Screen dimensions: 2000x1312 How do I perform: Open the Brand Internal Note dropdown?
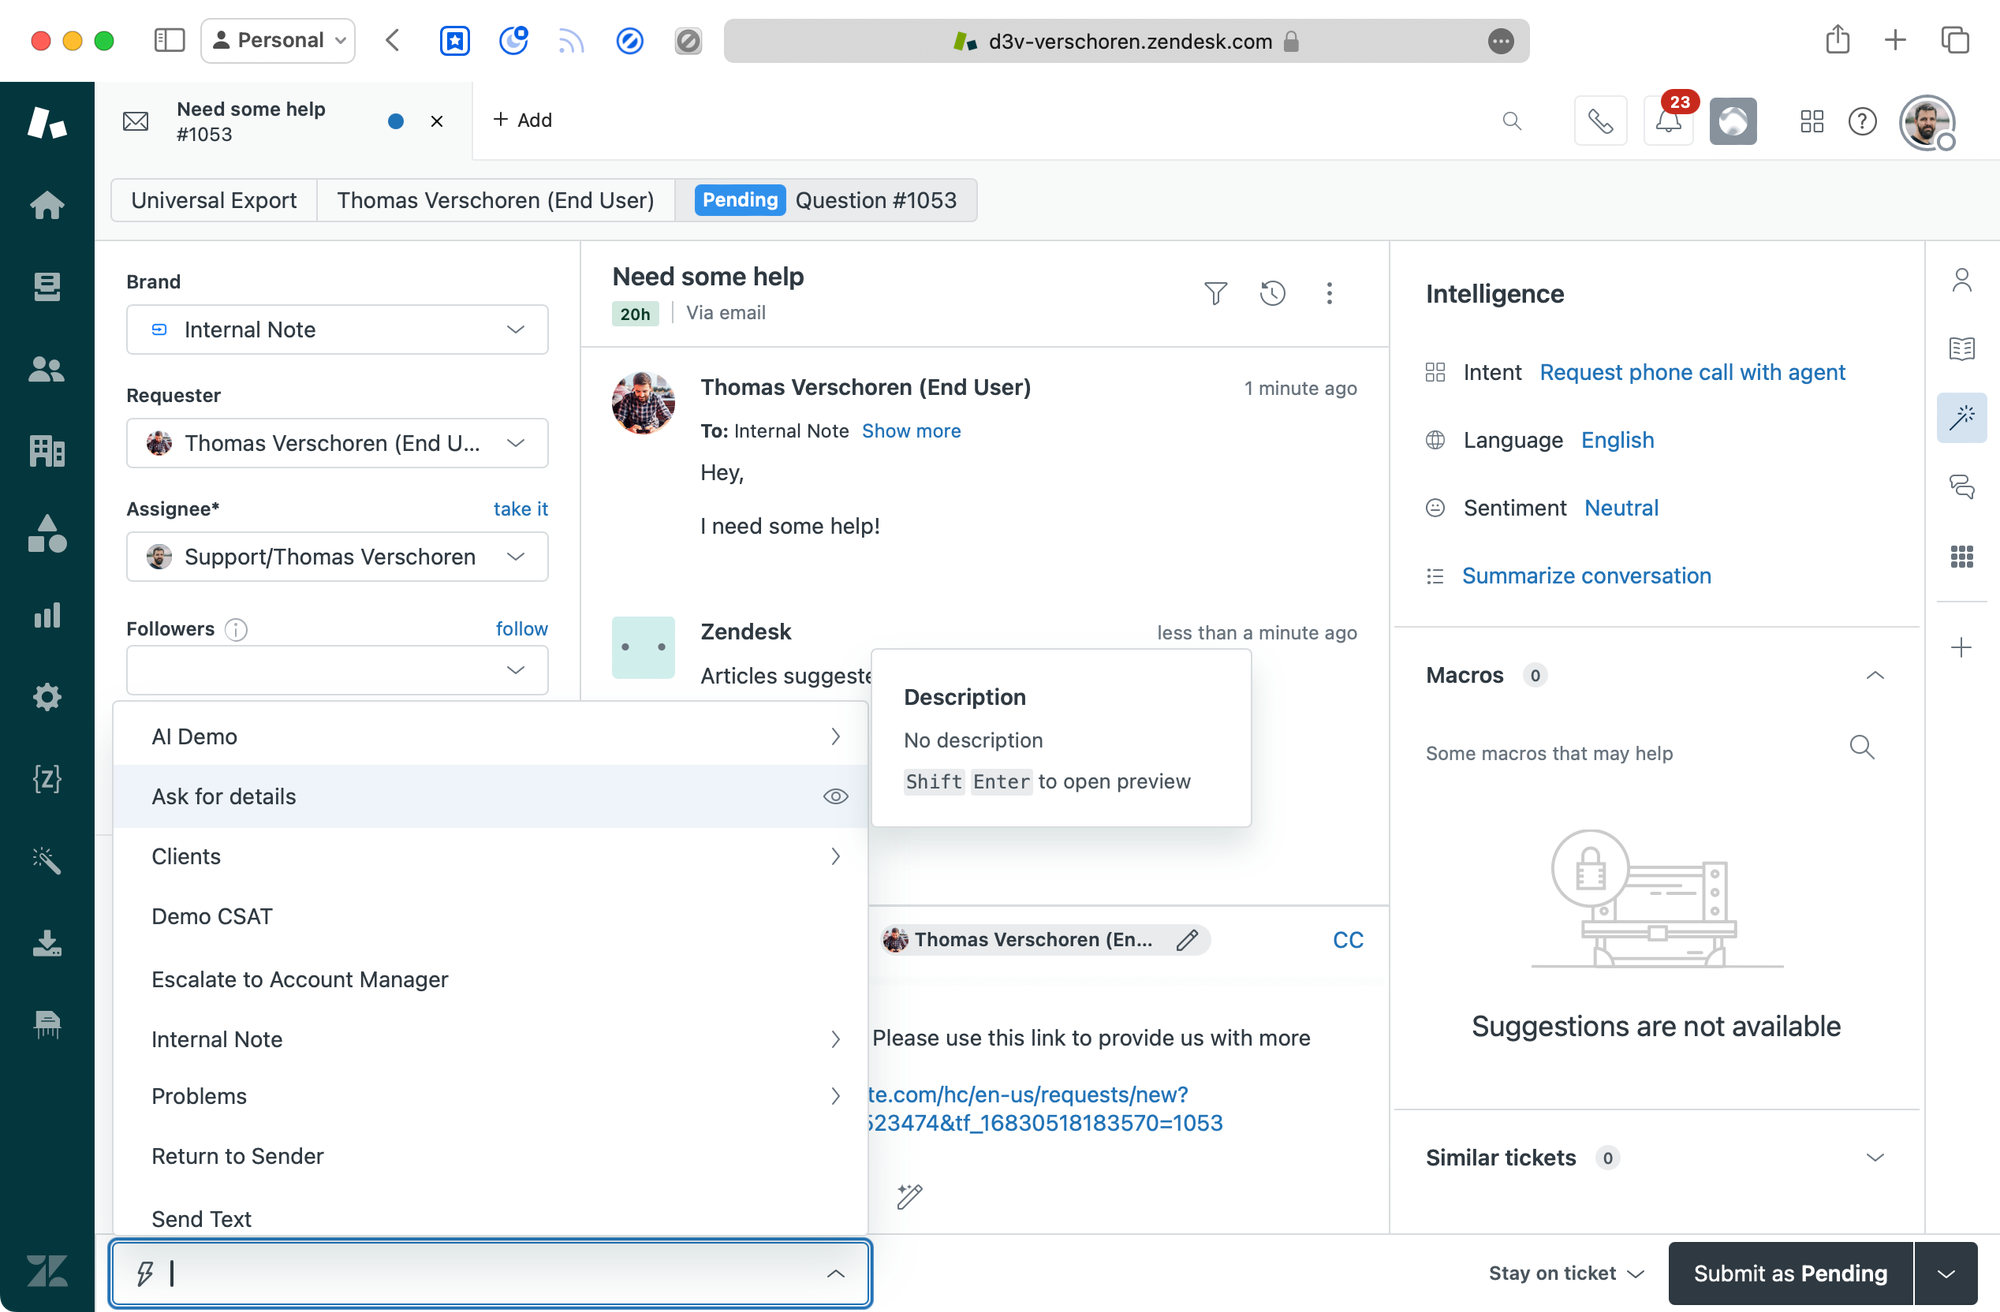coord(337,330)
